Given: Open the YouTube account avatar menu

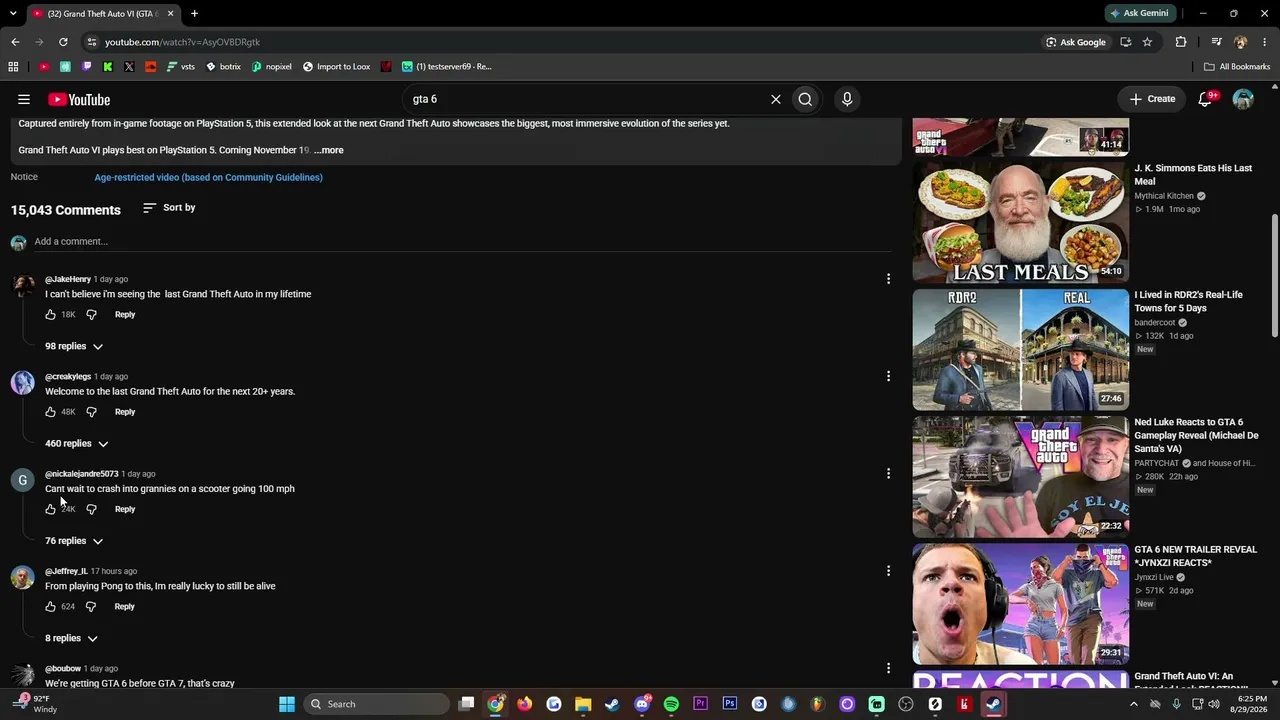Looking at the screenshot, I should (x=1243, y=99).
